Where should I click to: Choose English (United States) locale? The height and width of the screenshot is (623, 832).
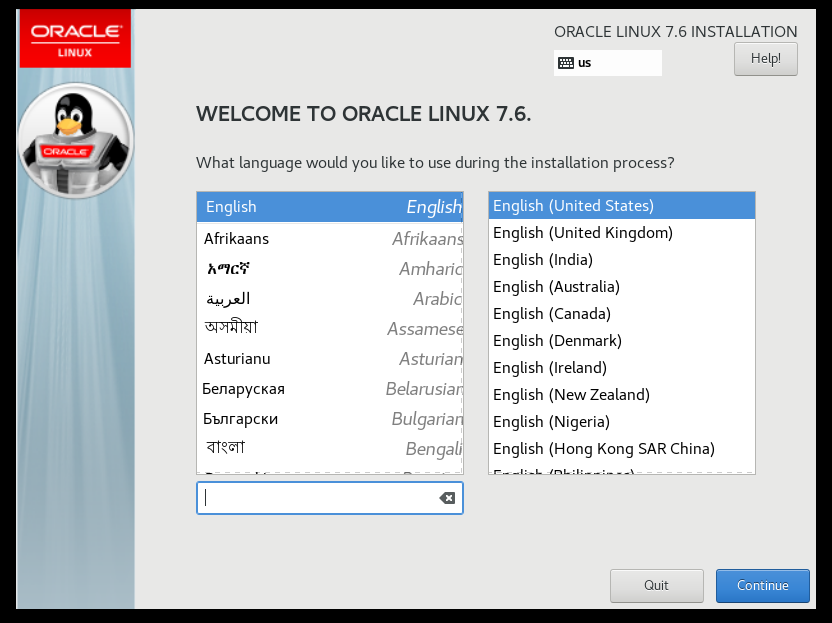point(622,206)
